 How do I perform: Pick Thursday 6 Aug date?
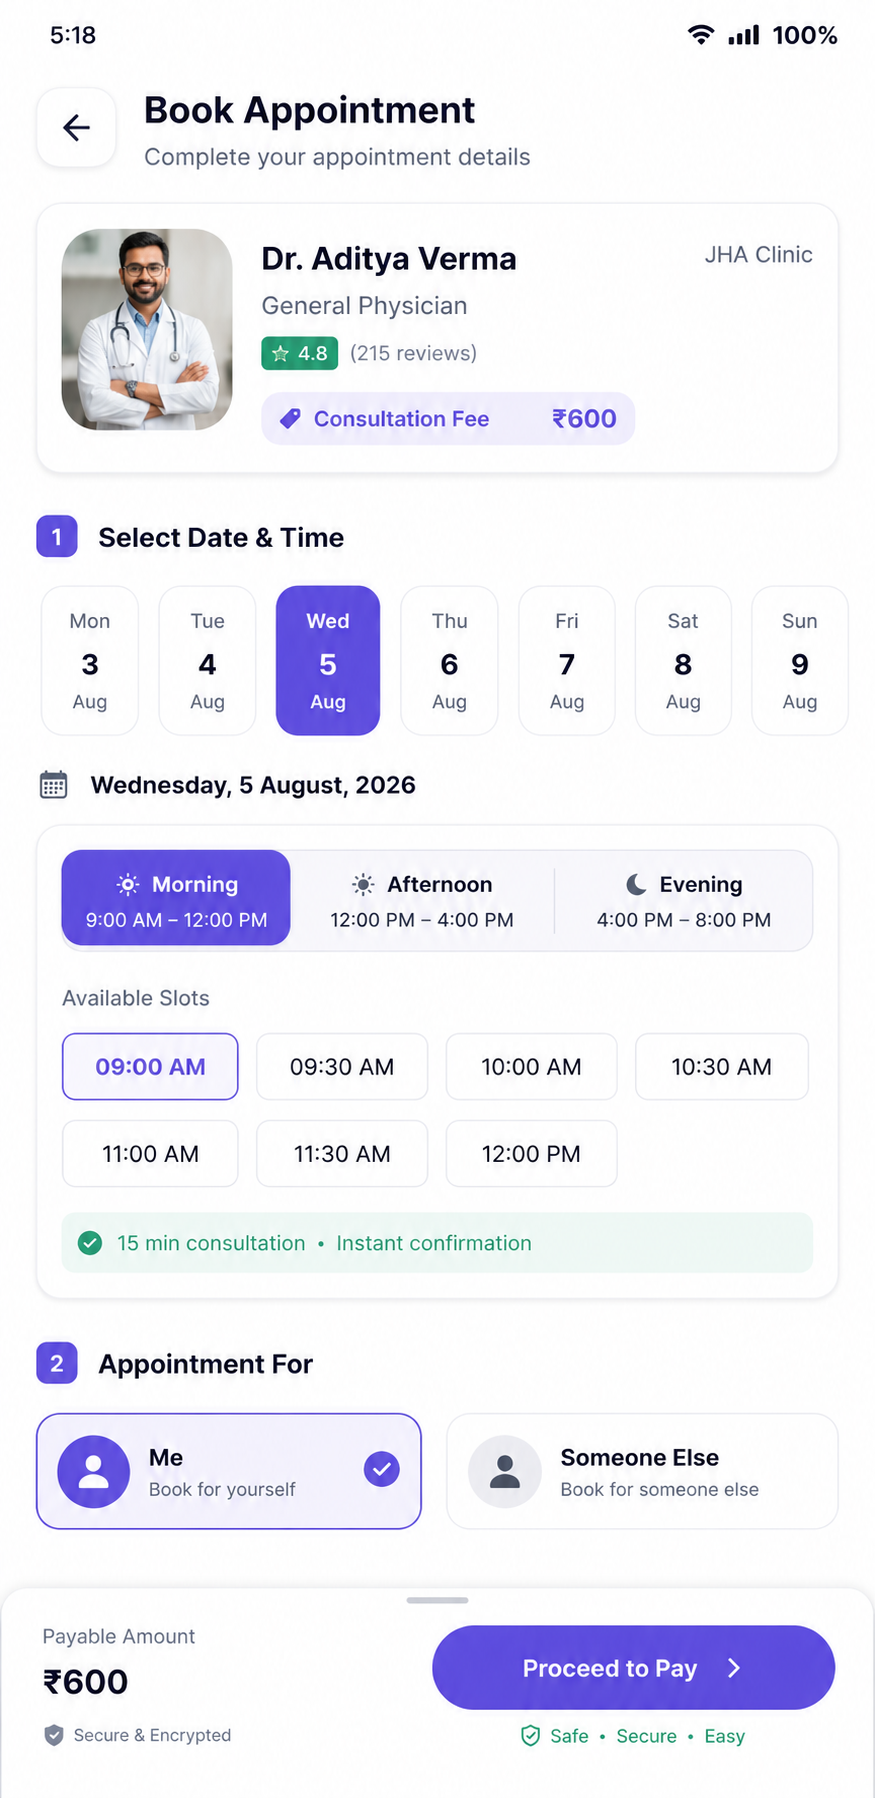click(449, 661)
